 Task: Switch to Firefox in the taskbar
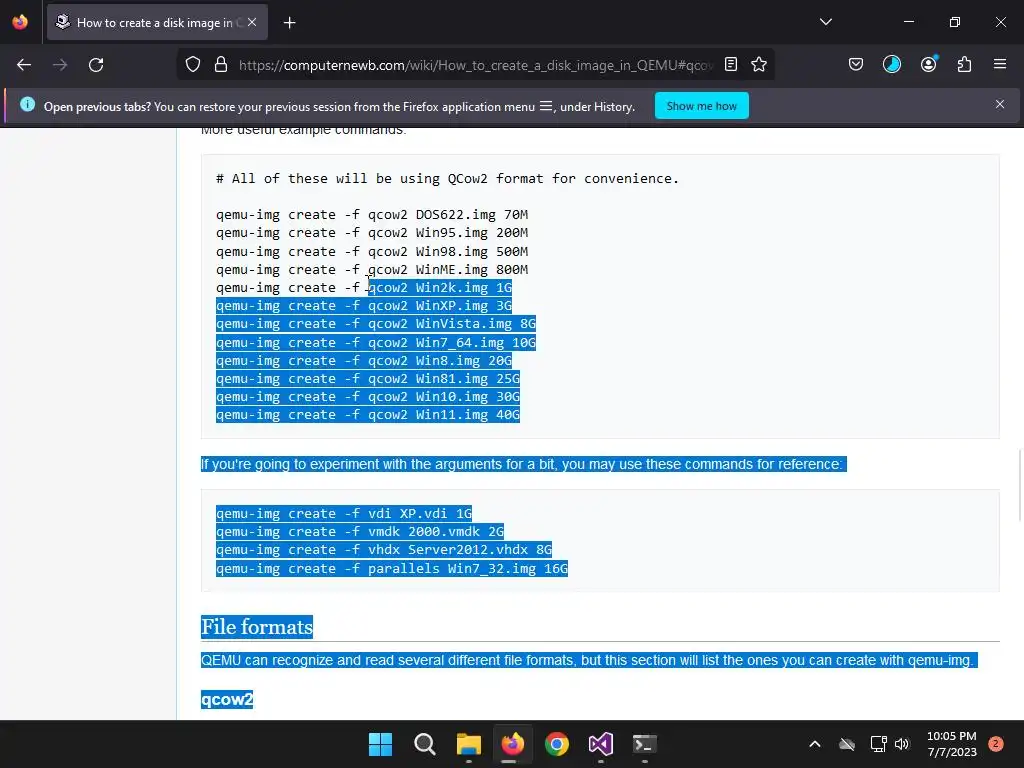click(513, 744)
